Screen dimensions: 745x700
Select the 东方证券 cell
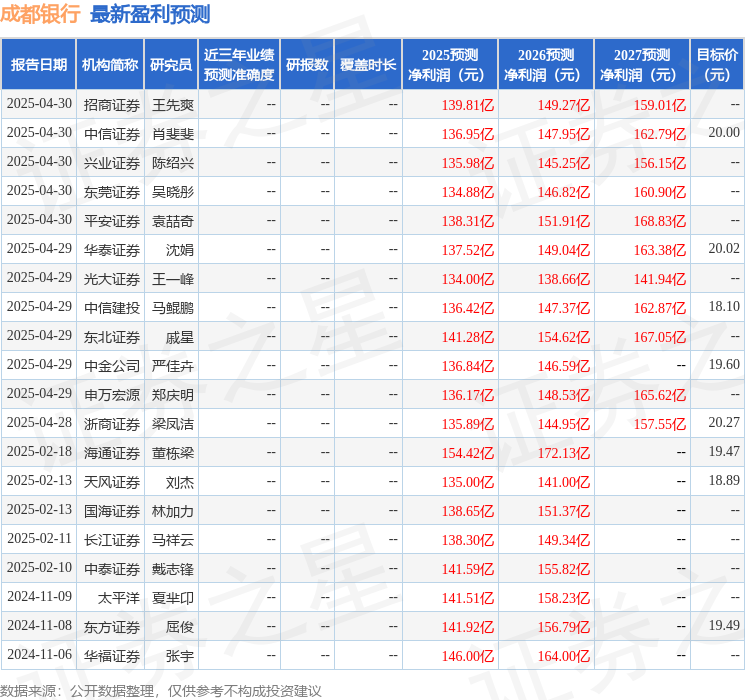(112, 626)
